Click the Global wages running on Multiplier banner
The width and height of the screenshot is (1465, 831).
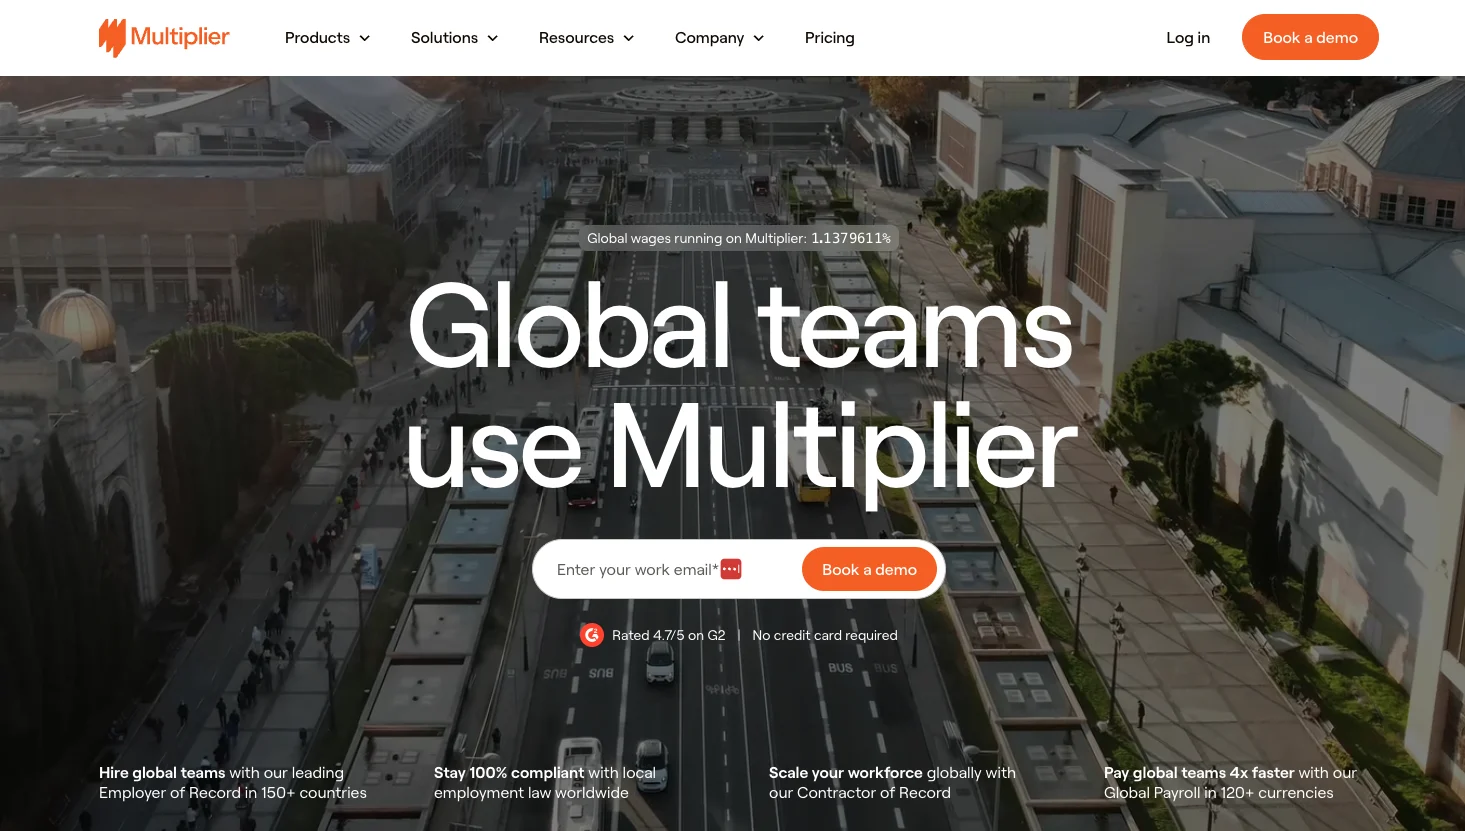pyautogui.click(x=738, y=238)
